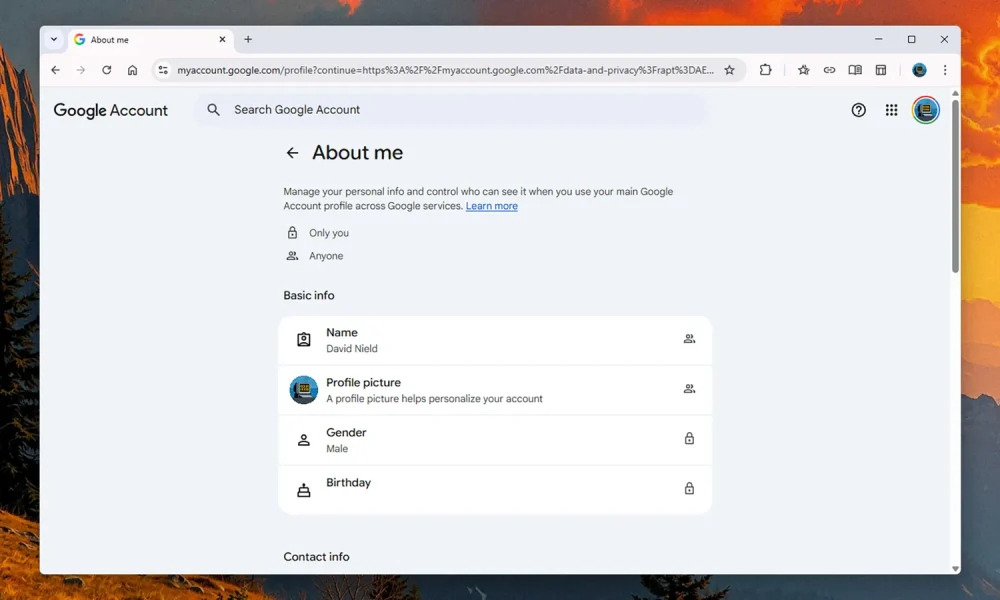Open the favorites list star icon

[804, 70]
